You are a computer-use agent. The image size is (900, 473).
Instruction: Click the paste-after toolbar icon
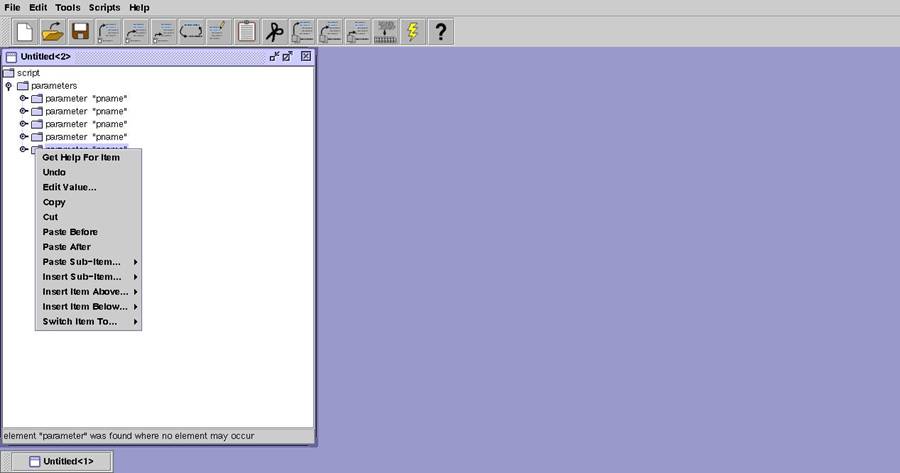358,32
